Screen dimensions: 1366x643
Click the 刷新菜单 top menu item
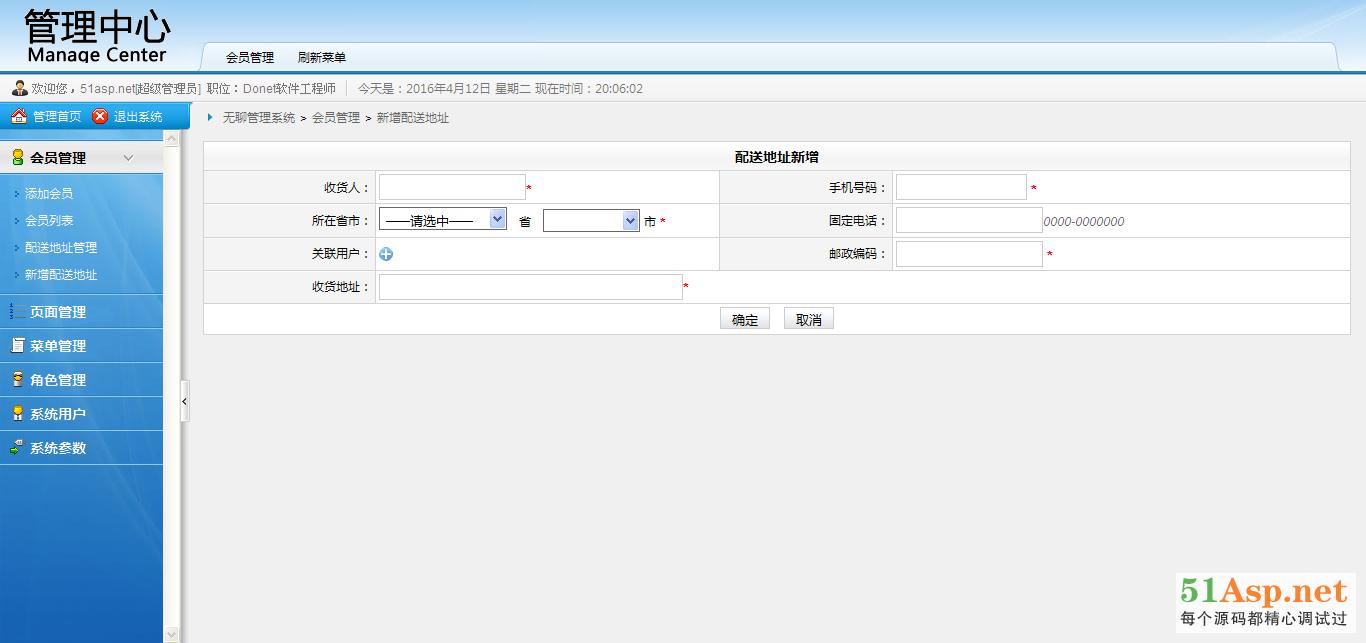pyautogui.click(x=321, y=58)
